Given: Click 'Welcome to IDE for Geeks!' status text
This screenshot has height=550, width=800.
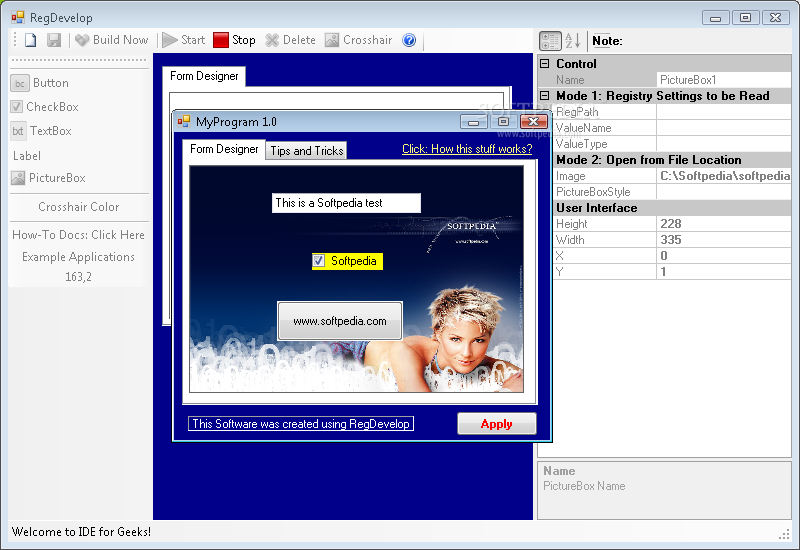Looking at the screenshot, I should [x=81, y=532].
